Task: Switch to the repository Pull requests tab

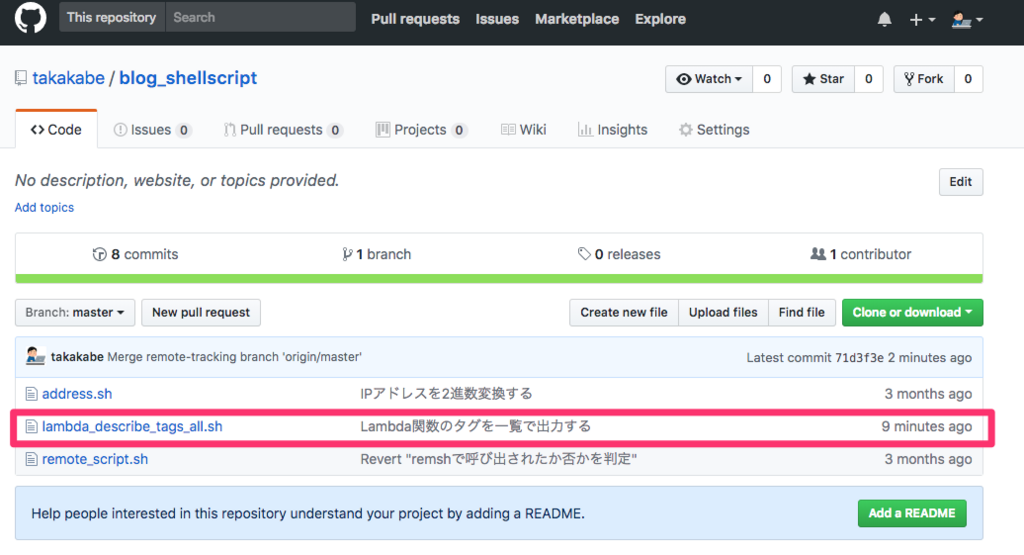Action: [x=283, y=130]
